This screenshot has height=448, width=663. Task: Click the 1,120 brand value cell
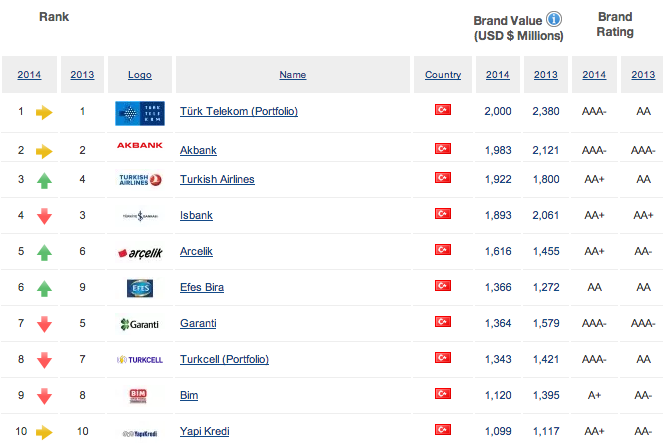pyautogui.click(x=498, y=395)
